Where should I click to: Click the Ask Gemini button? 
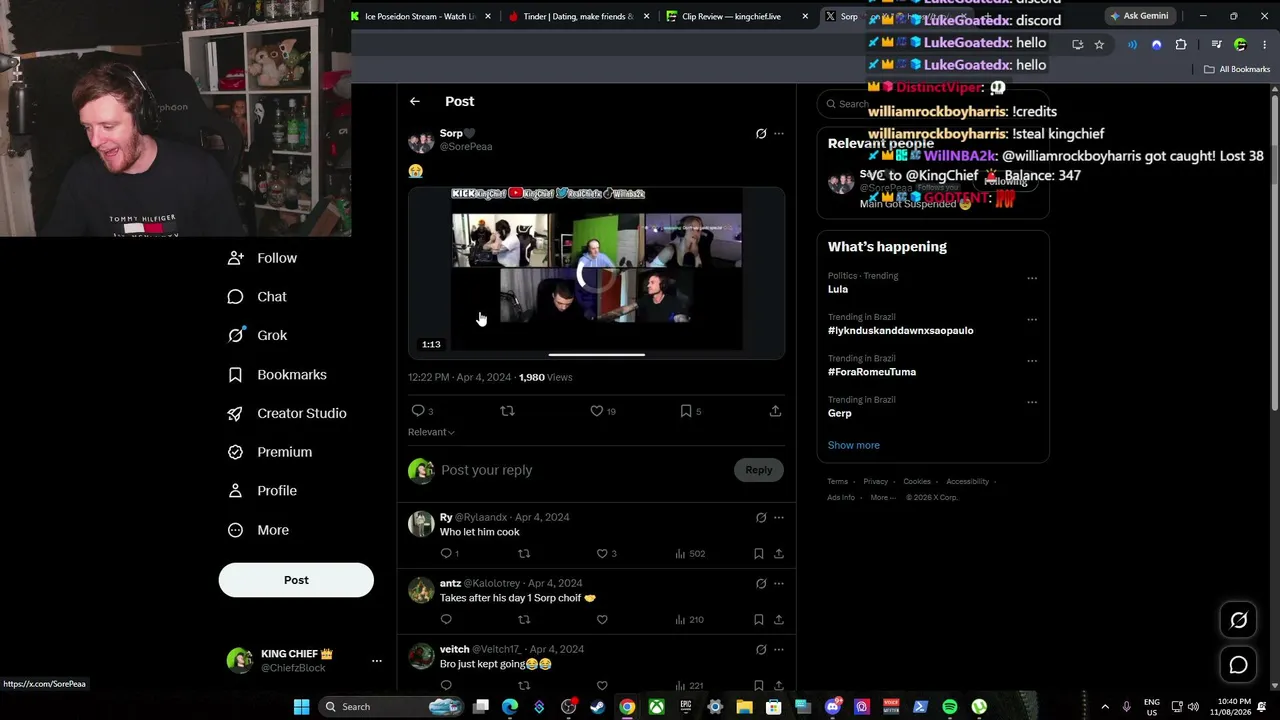(1139, 16)
